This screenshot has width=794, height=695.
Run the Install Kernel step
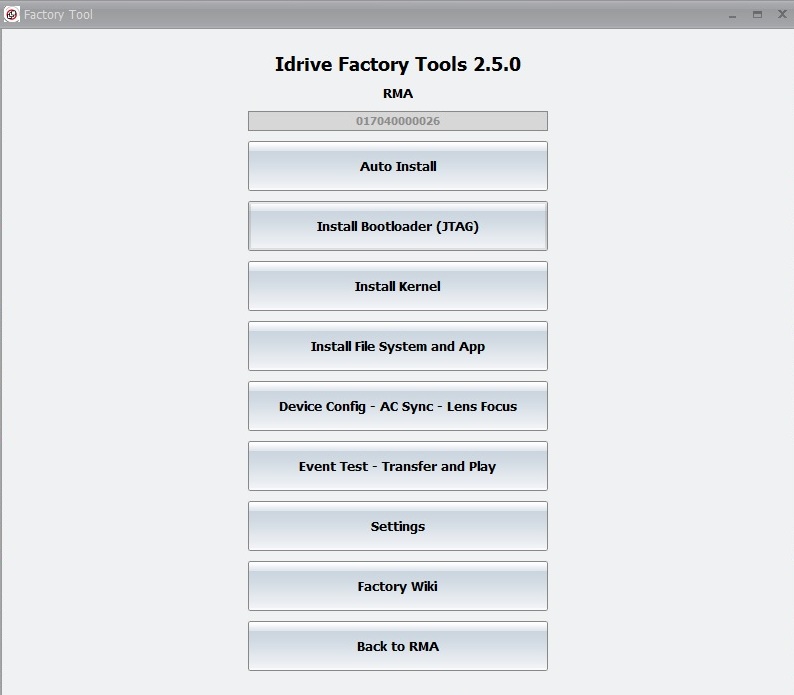[398, 286]
